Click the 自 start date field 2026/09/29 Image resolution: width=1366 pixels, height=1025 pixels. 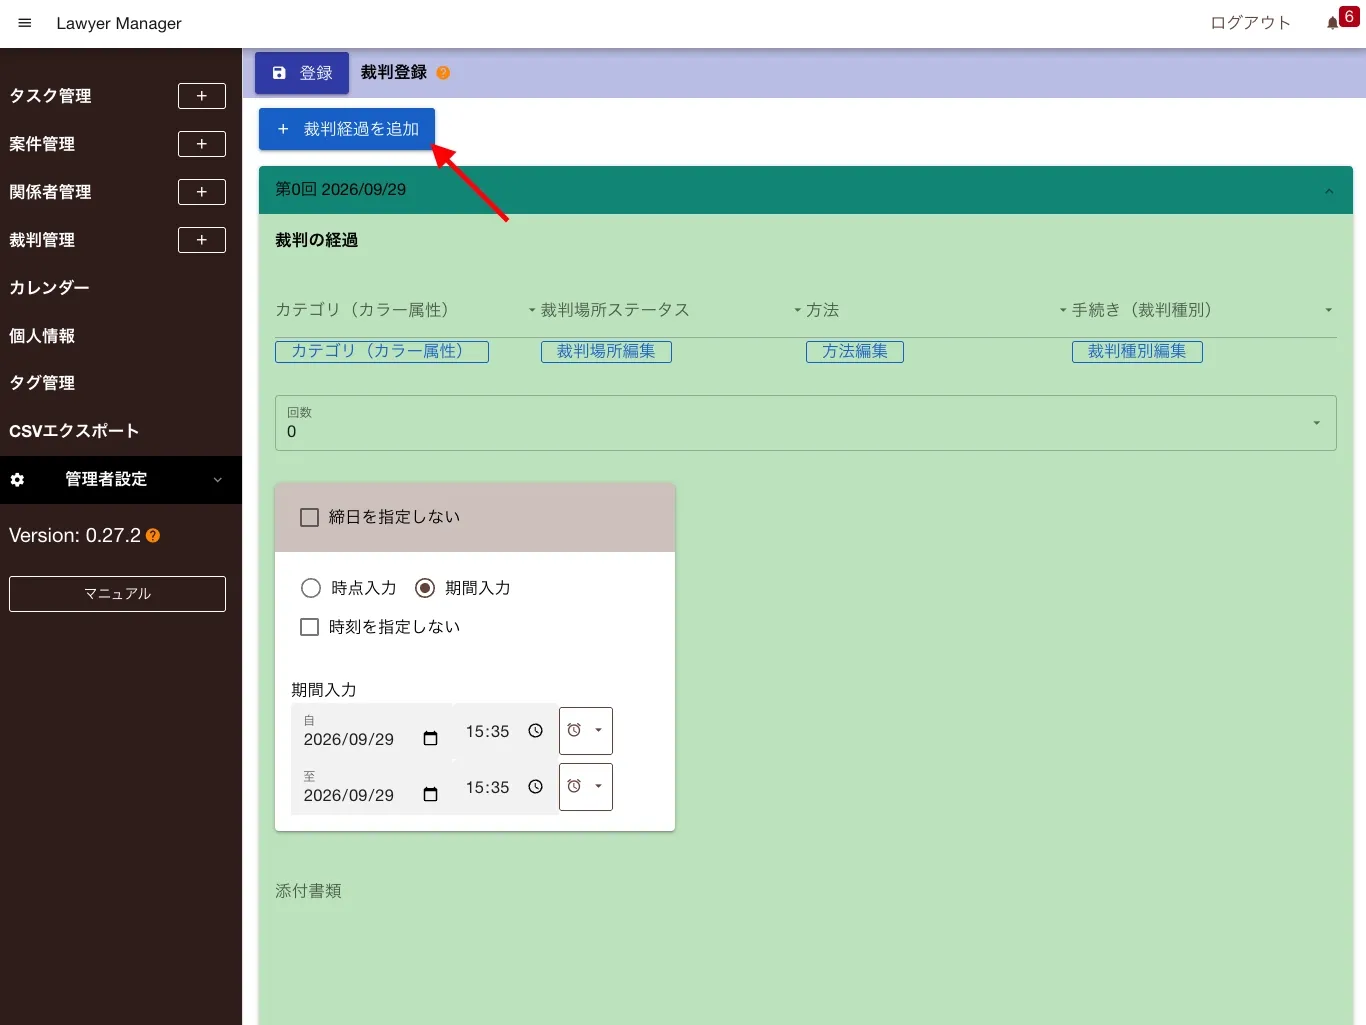pos(371,731)
